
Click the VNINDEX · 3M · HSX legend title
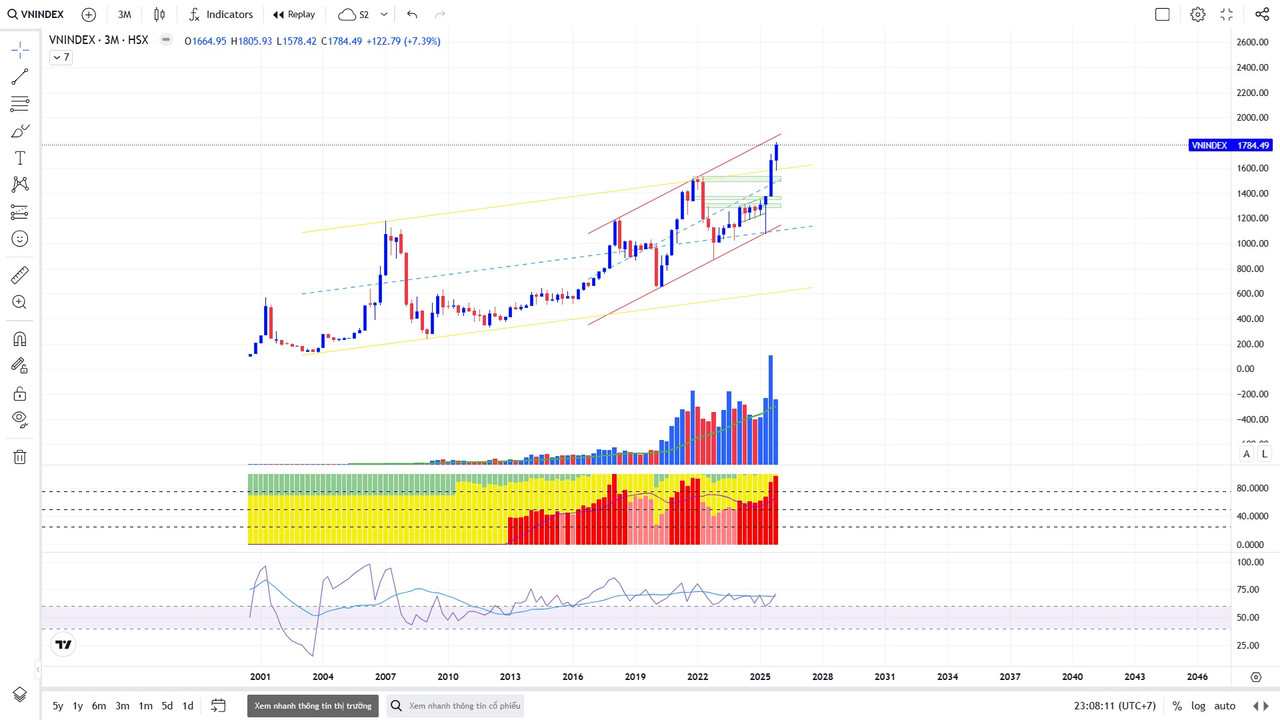pos(99,41)
